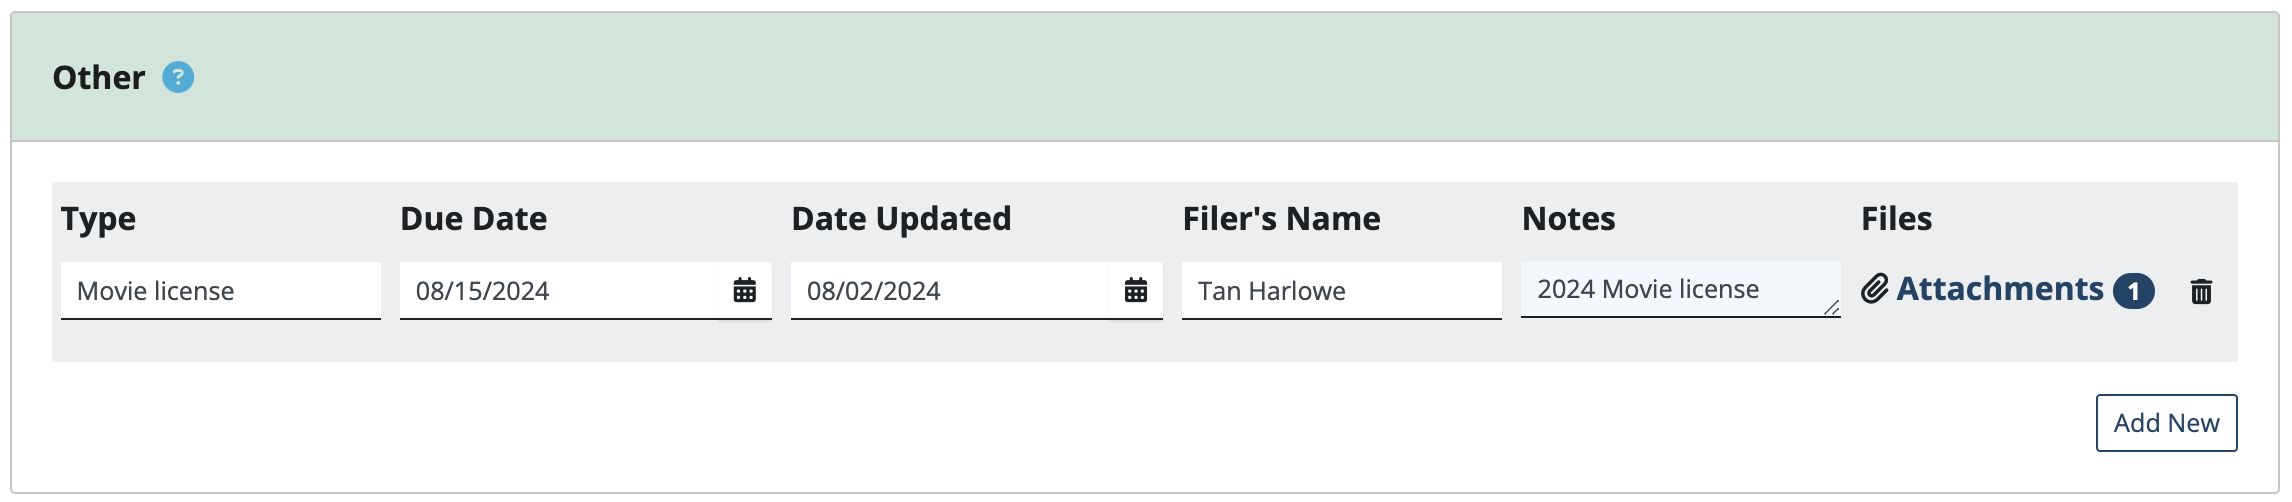Click the Due Date column header
Image resolution: width=2292 pixels, height=502 pixels.
(x=474, y=219)
